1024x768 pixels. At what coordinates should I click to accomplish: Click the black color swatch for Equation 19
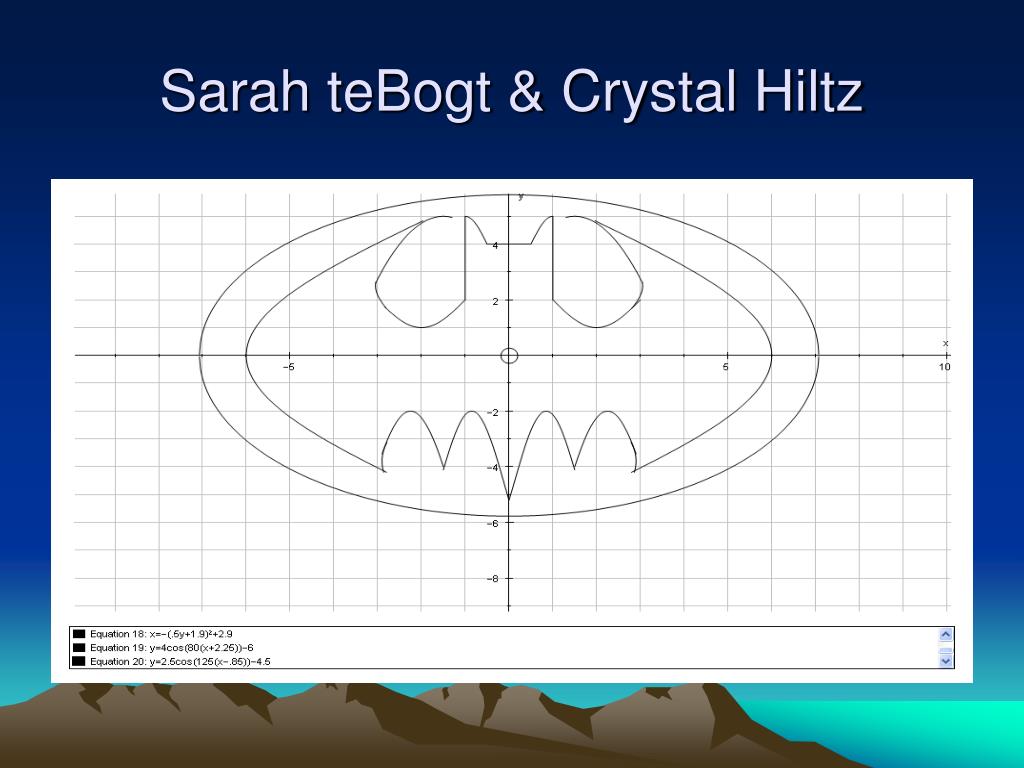(x=79, y=647)
